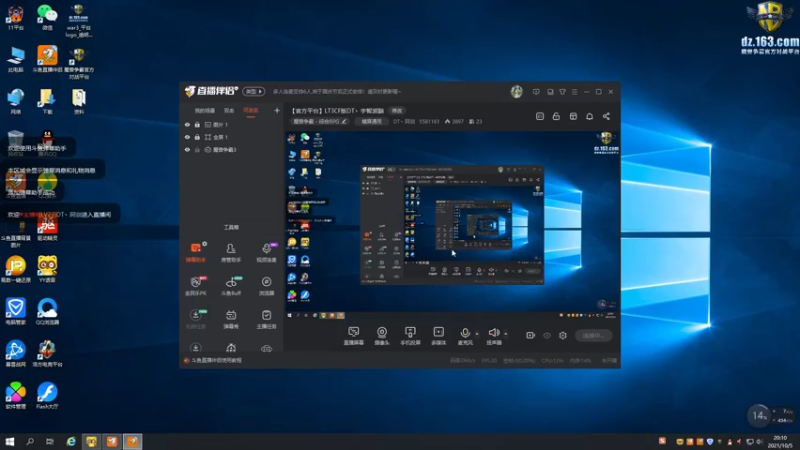Image resolution: width=800 pixels, height=450 pixels.
Task: Open the QQ浏览器 desktop icon
Action: (47, 312)
